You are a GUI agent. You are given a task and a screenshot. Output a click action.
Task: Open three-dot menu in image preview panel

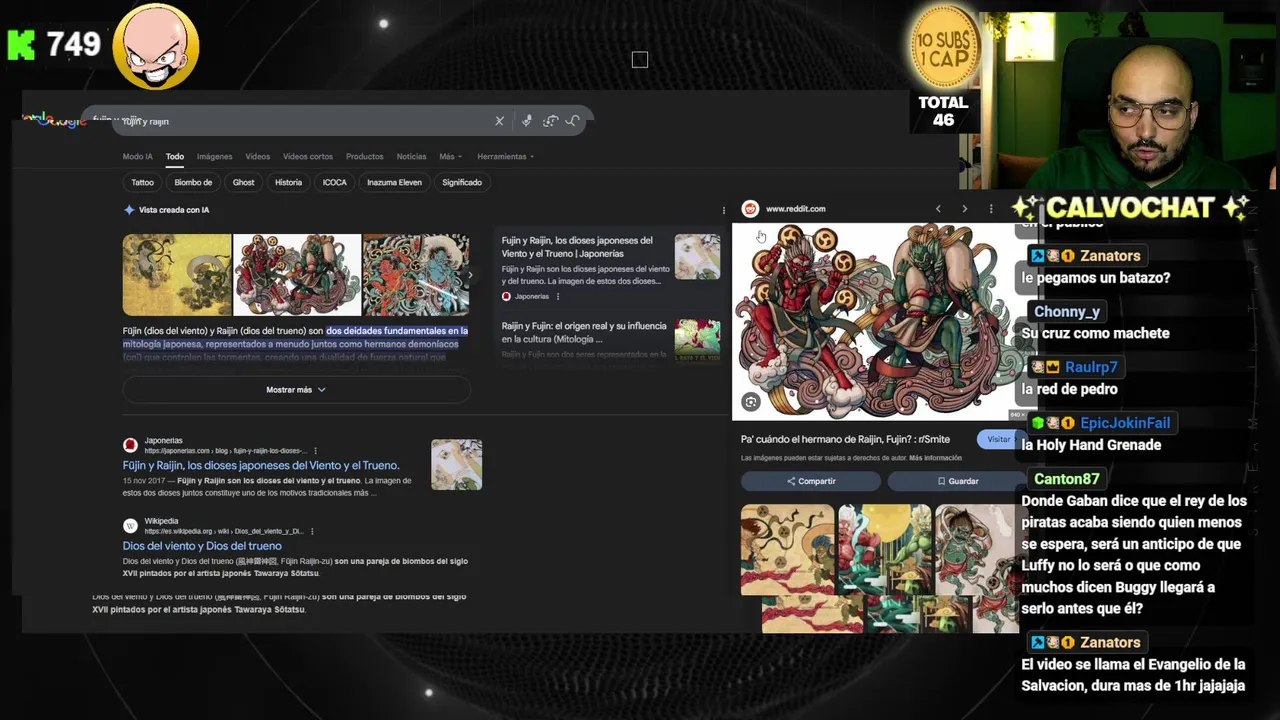pos(991,209)
